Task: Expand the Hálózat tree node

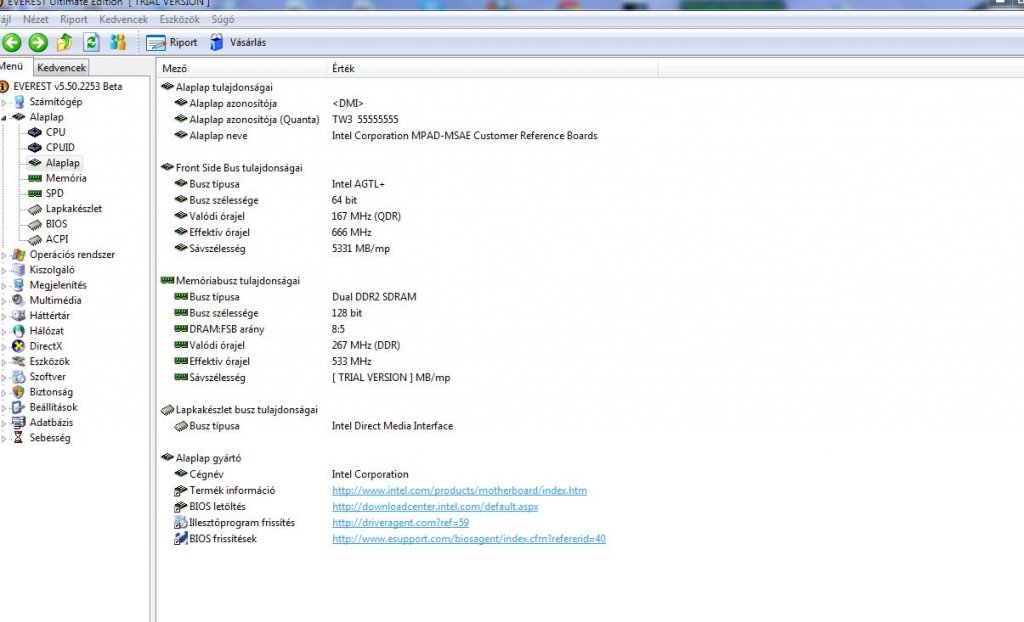Action: pyautogui.click(x=4, y=331)
